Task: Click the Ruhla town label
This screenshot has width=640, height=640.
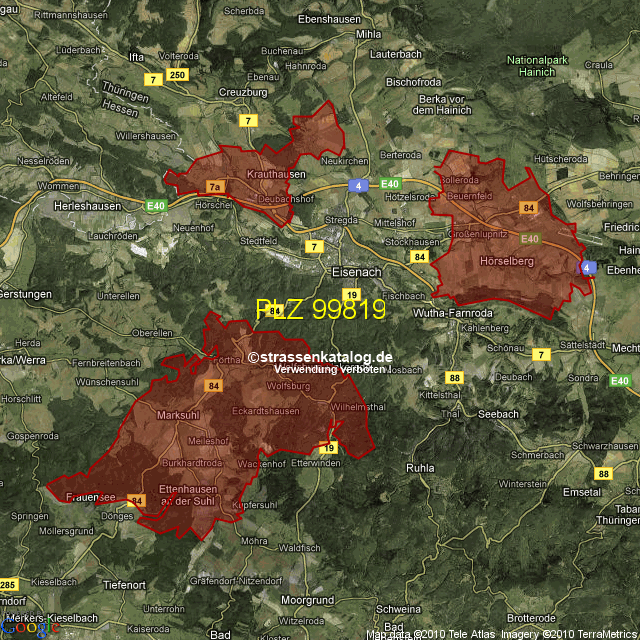Action: point(420,467)
